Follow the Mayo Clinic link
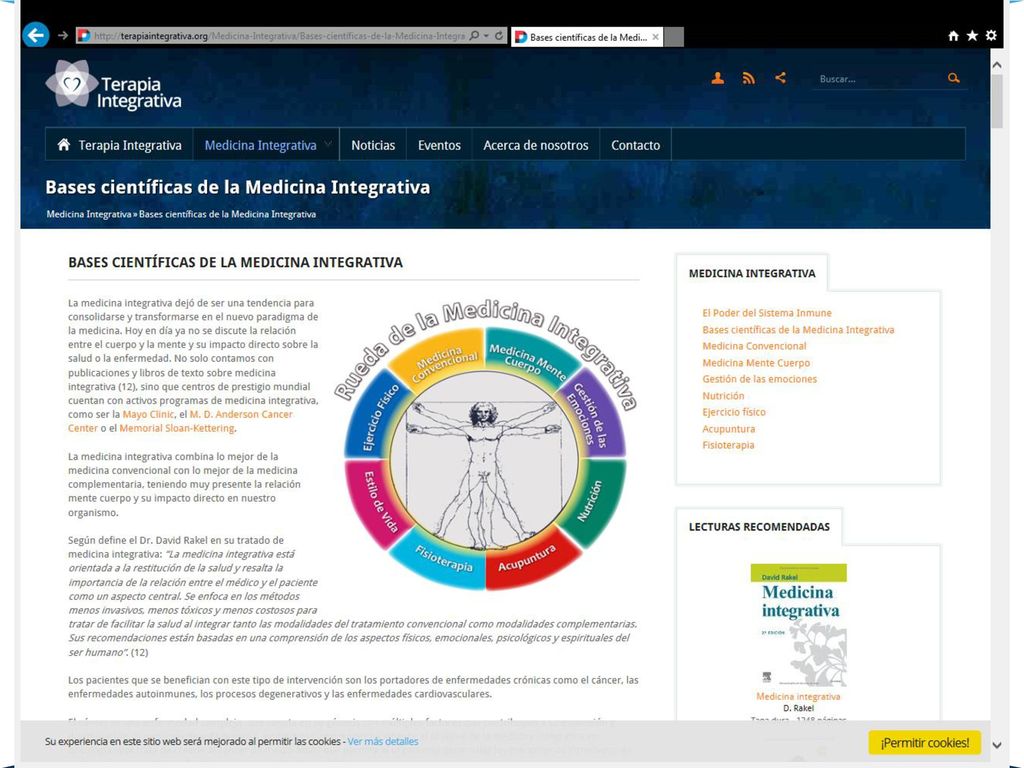The width and height of the screenshot is (1024, 768). tap(148, 414)
